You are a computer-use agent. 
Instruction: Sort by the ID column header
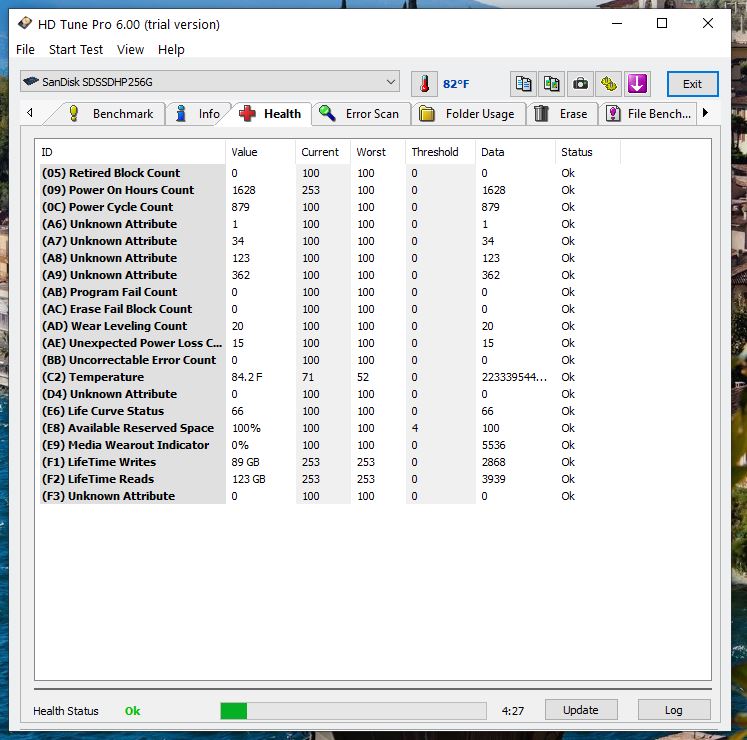click(x=130, y=152)
